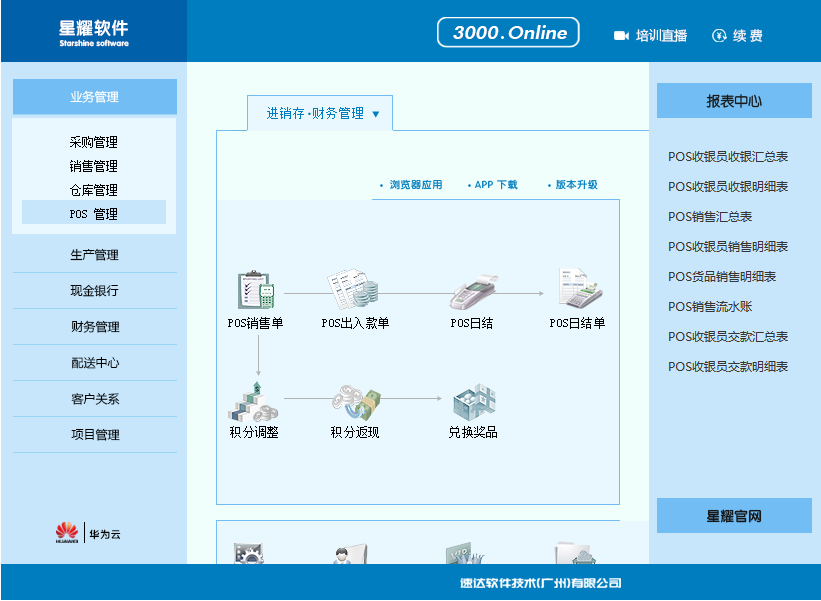This screenshot has height=601, width=821.
Task: Open 项目管理 menu
Action: [x=95, y=435]
